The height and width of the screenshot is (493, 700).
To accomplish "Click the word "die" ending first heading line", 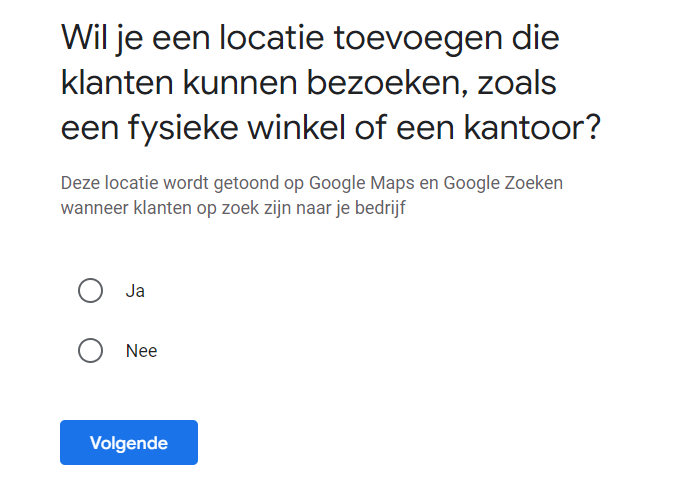I will (x=533, y=39).
